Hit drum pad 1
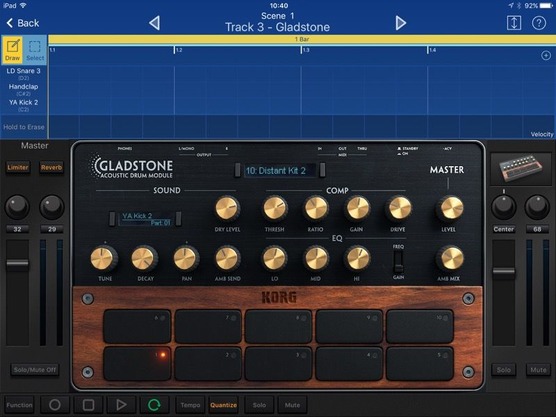 click(137, 364)
